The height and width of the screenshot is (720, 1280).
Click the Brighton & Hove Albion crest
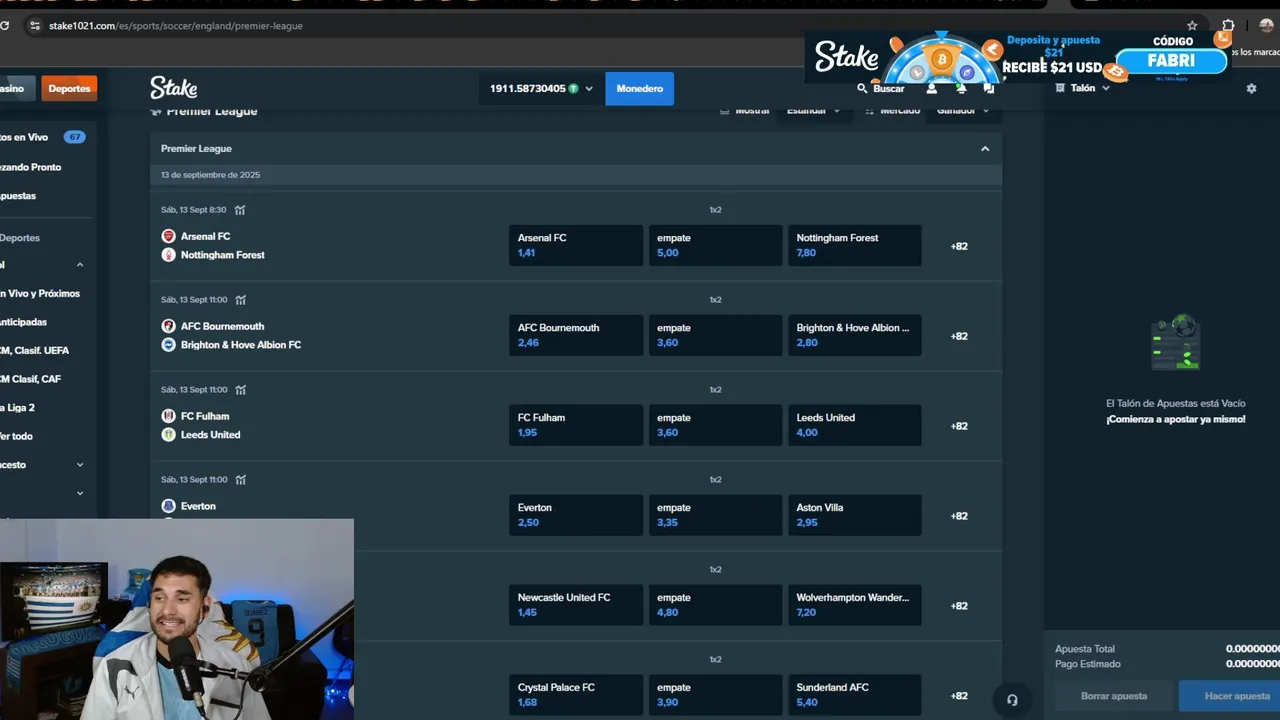tap(168, 345)
